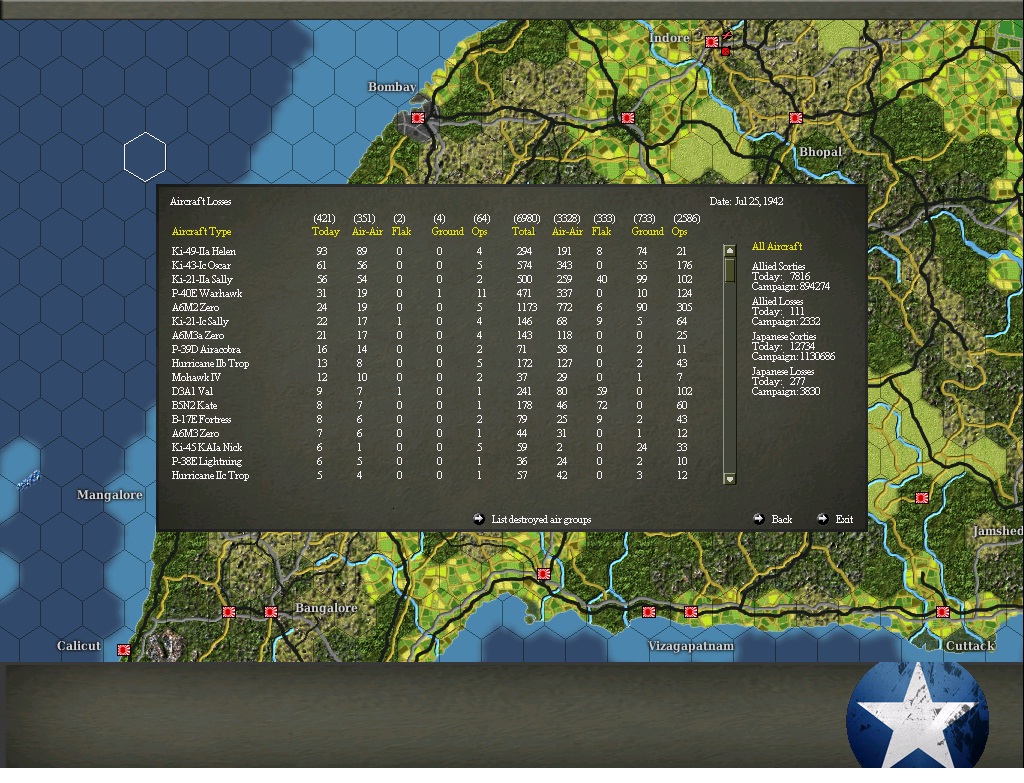1024x783 pixels.
Task: Click the Allied Sorties heading
Action: click(778, 266)
